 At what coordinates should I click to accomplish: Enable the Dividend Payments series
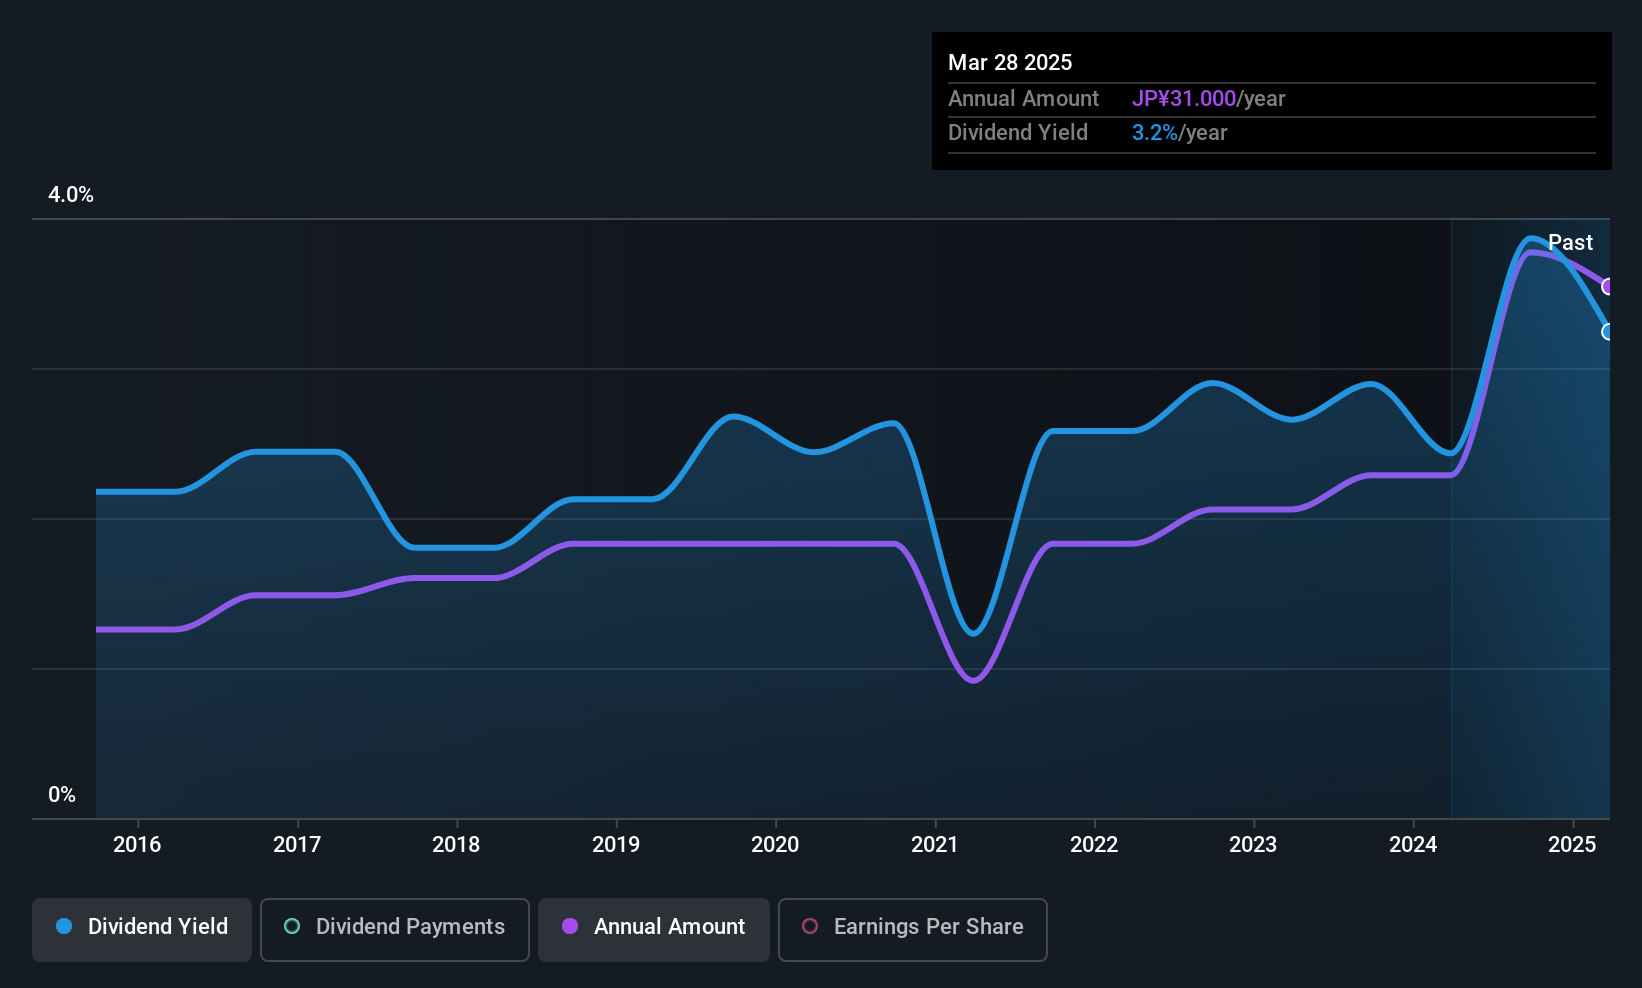[394, 929]
